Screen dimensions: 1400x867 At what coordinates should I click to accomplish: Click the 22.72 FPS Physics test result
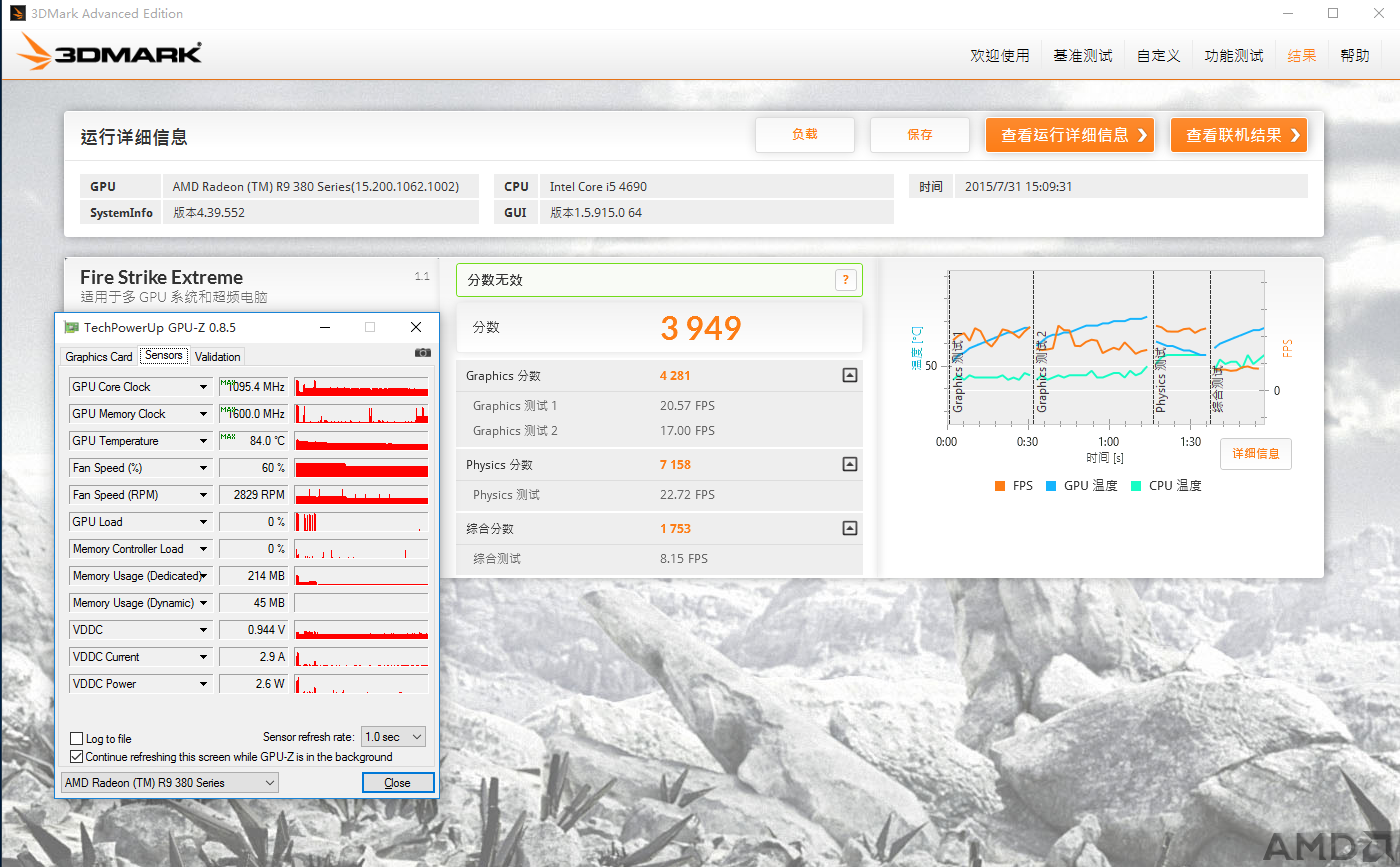[687, 495]
